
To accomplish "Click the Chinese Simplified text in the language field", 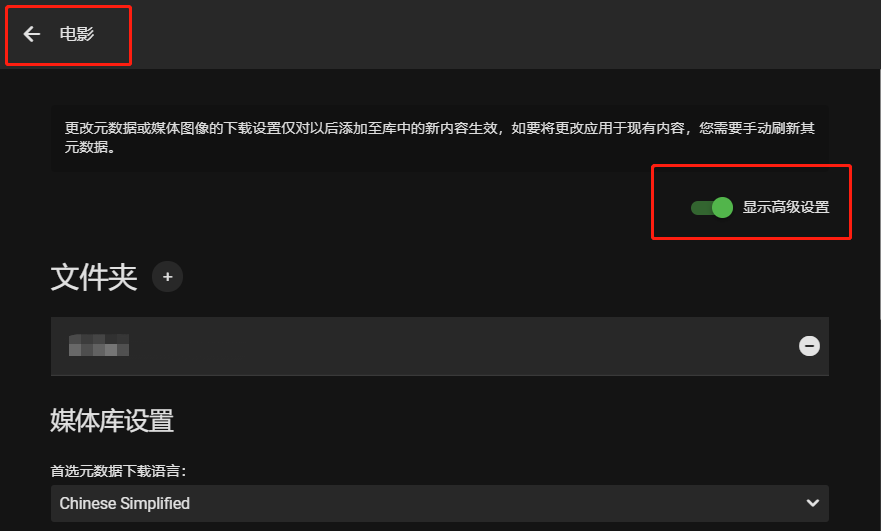I will [125, 503].
